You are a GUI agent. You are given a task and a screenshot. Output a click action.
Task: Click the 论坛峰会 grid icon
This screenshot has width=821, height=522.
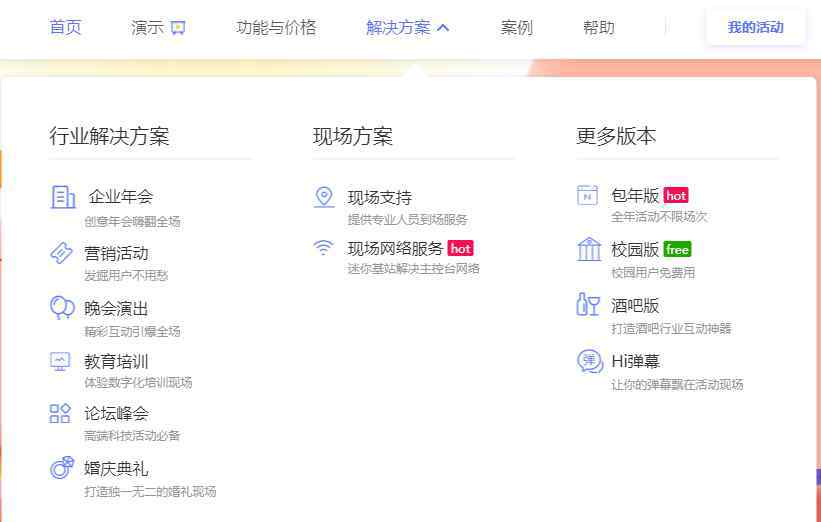[x=61, y=413]
